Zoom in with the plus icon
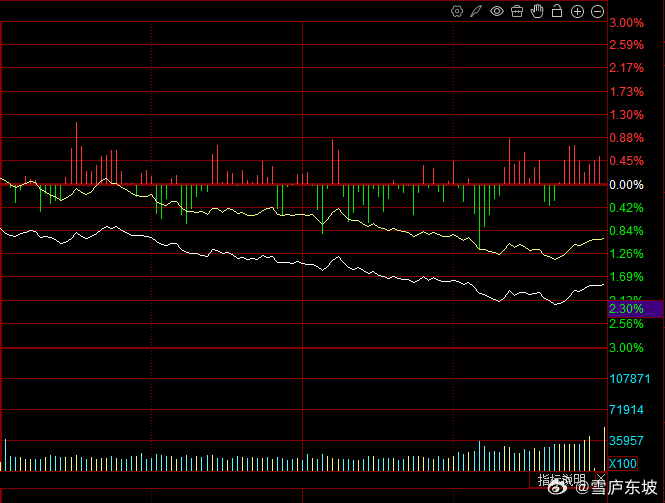The image size is (665, 503). click(x=577, y=11)
